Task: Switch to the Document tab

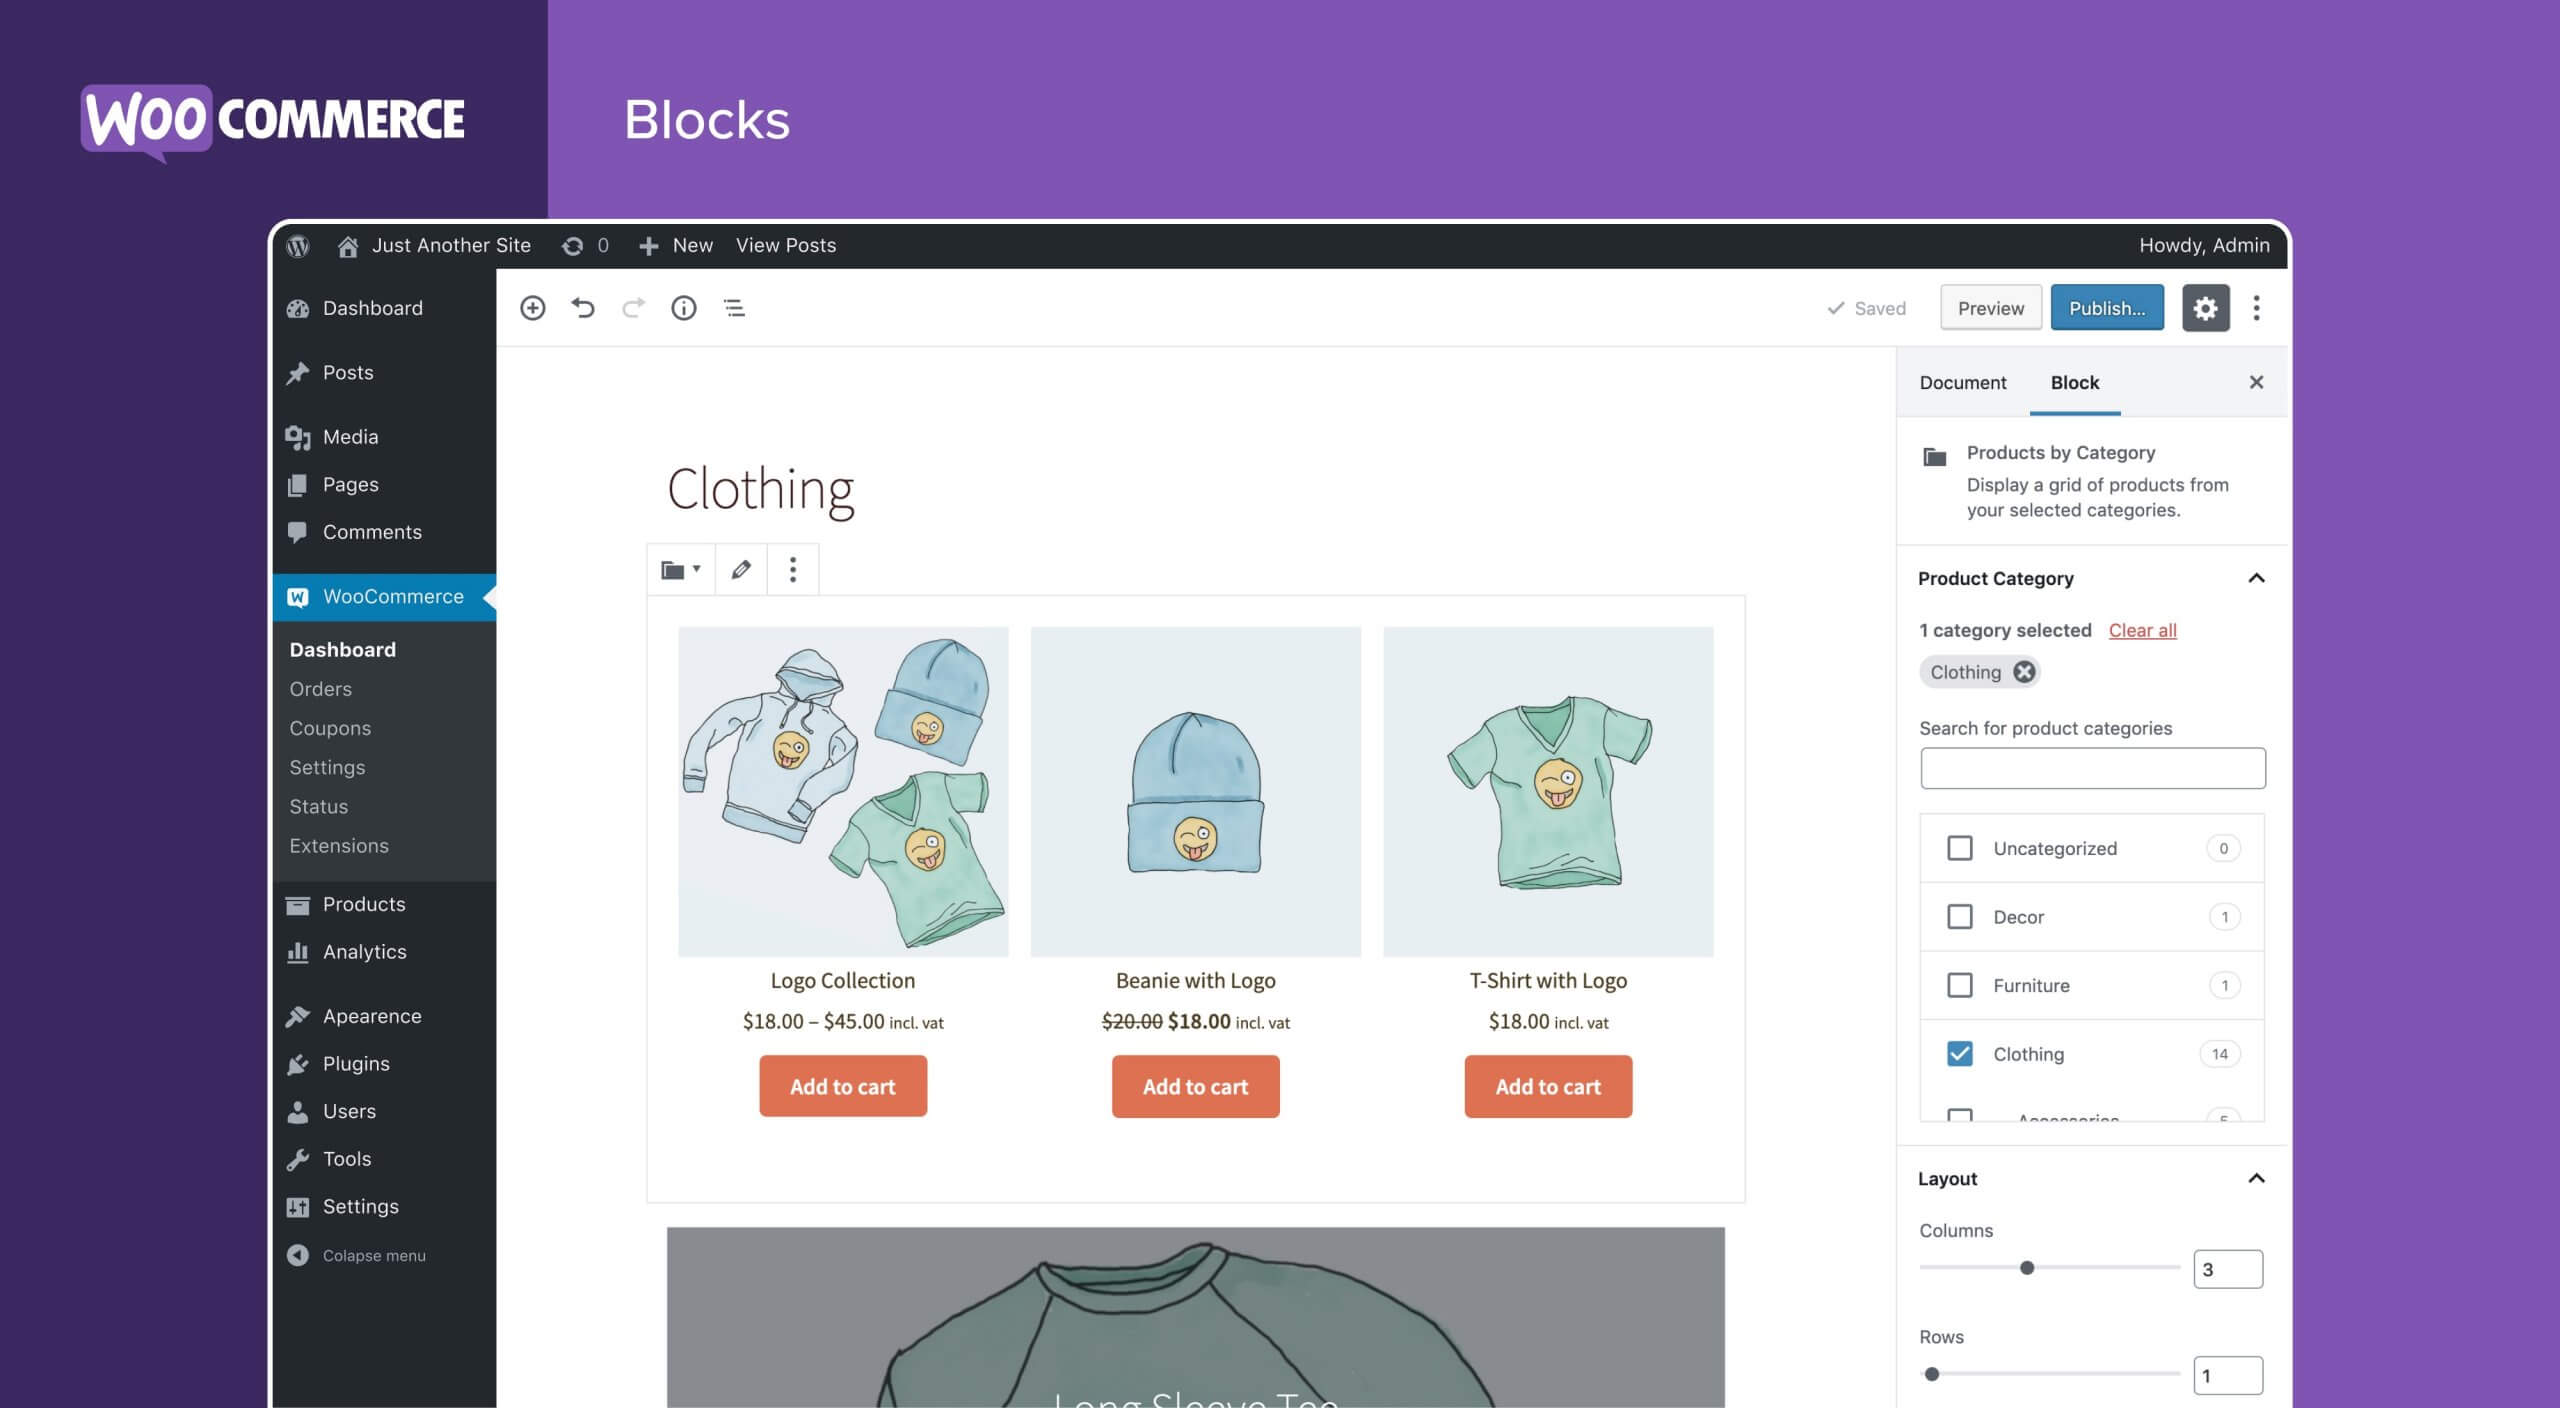Action: 1960,381
